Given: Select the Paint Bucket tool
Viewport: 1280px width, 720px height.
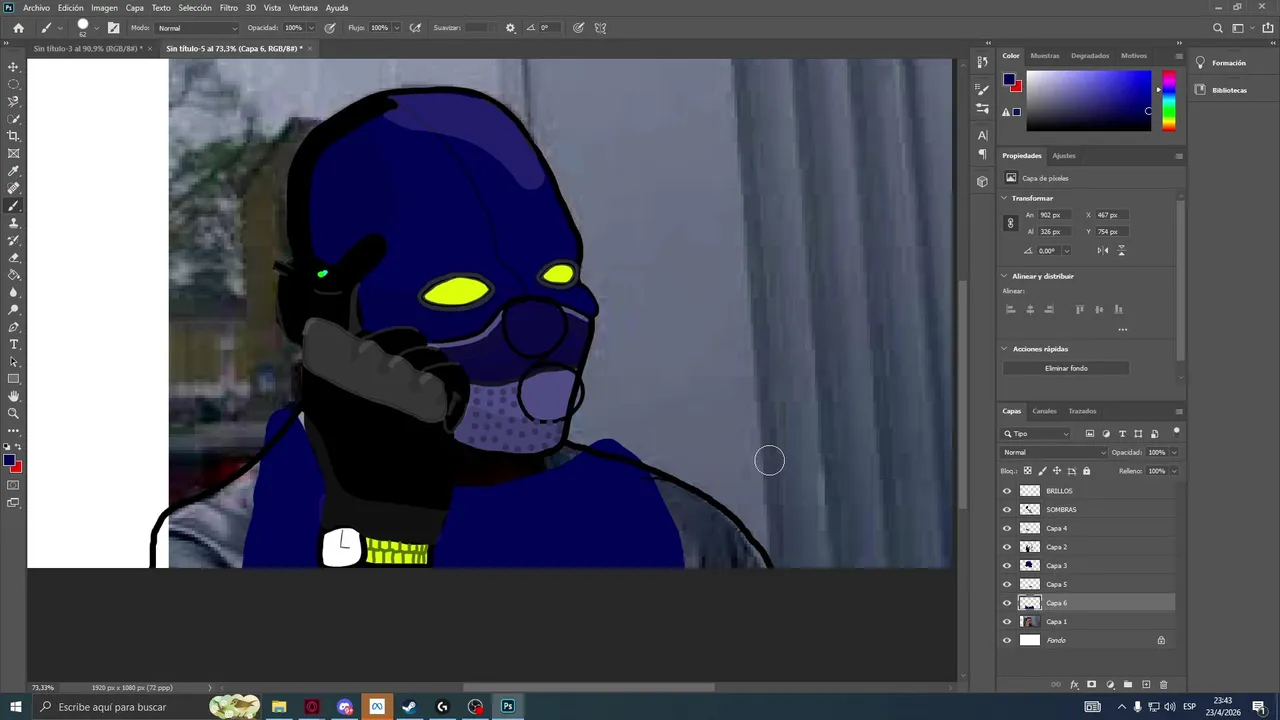Looking at the screenshot, I should point(13,275).
